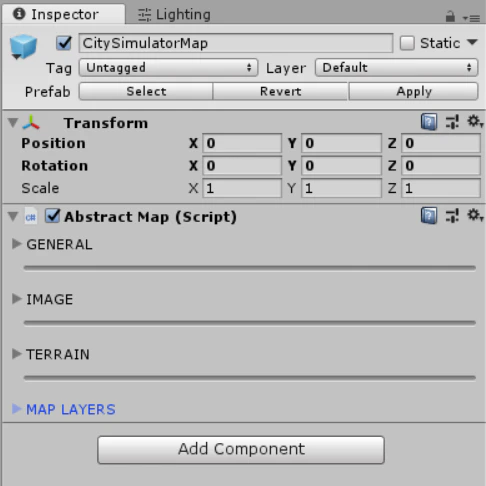Click the blue cube GameObject icon
Screen dimensions: 486x486
(x=23, y=46)
